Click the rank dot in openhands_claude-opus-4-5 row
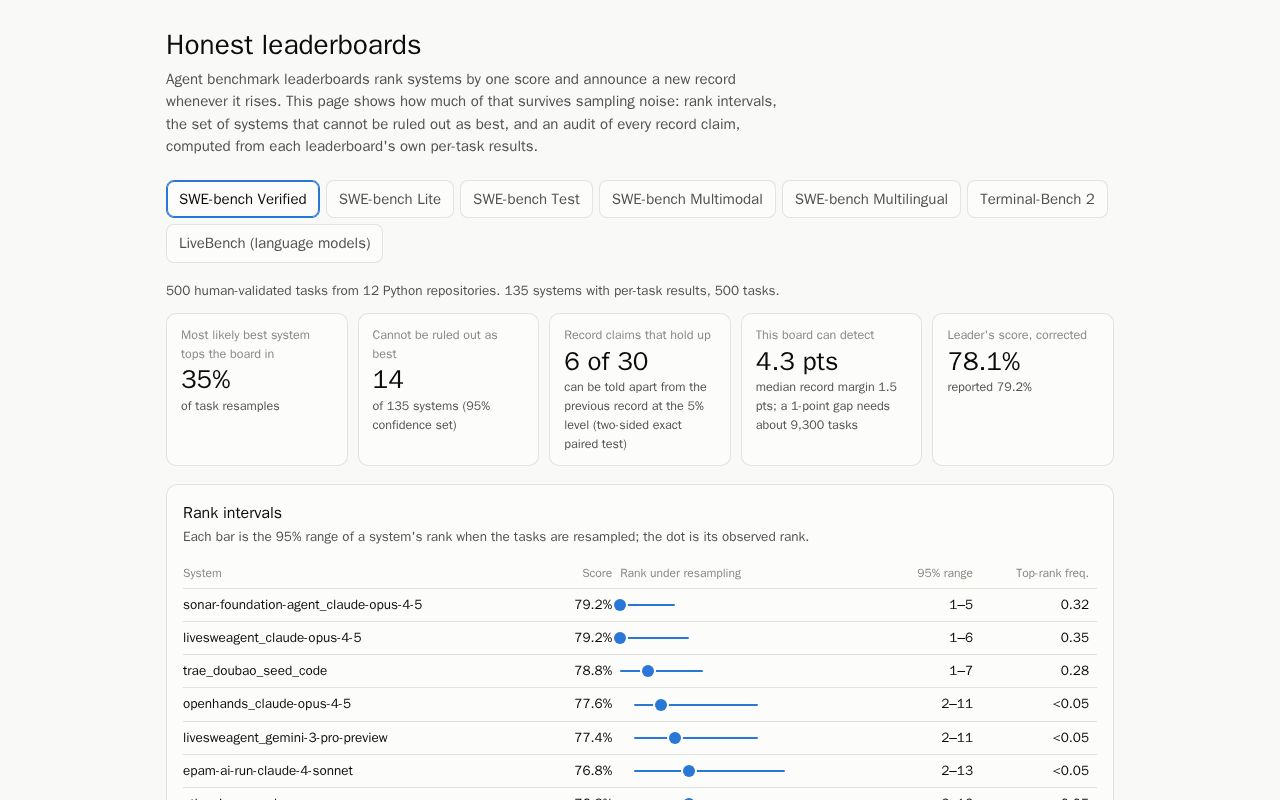Viewport: 1280px width, 800px height. tap(661, 705)
